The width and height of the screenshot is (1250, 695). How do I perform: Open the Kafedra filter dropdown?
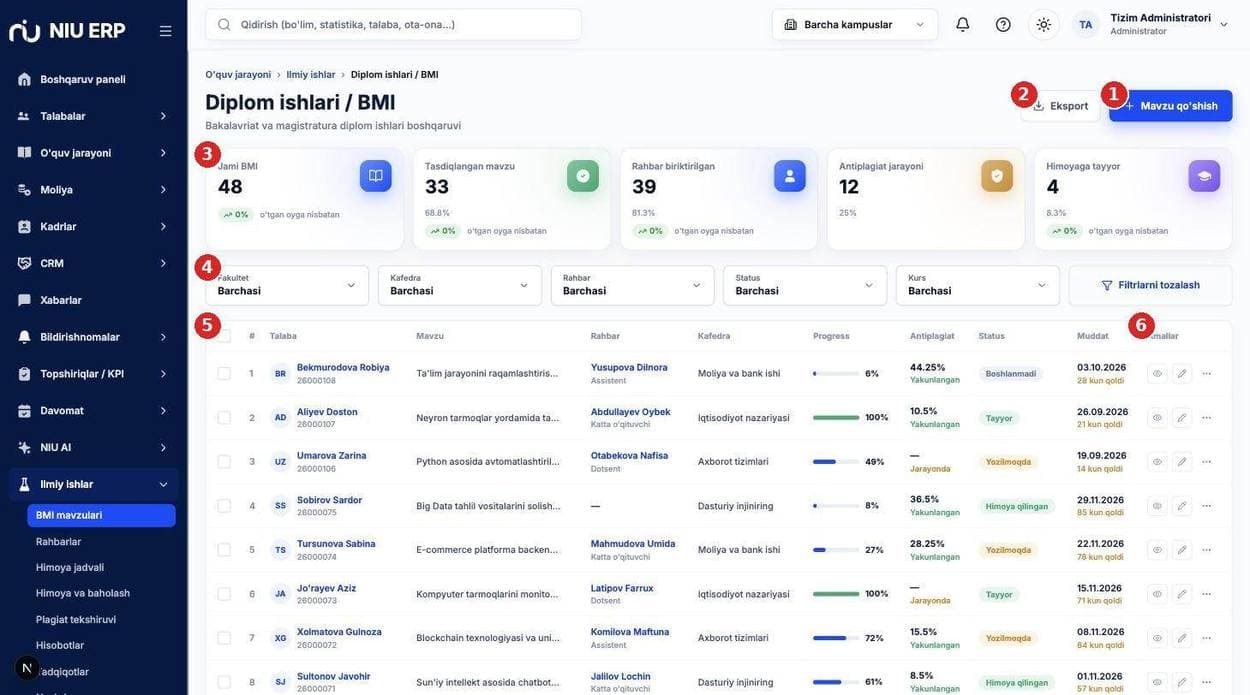(x=460, y=285)
